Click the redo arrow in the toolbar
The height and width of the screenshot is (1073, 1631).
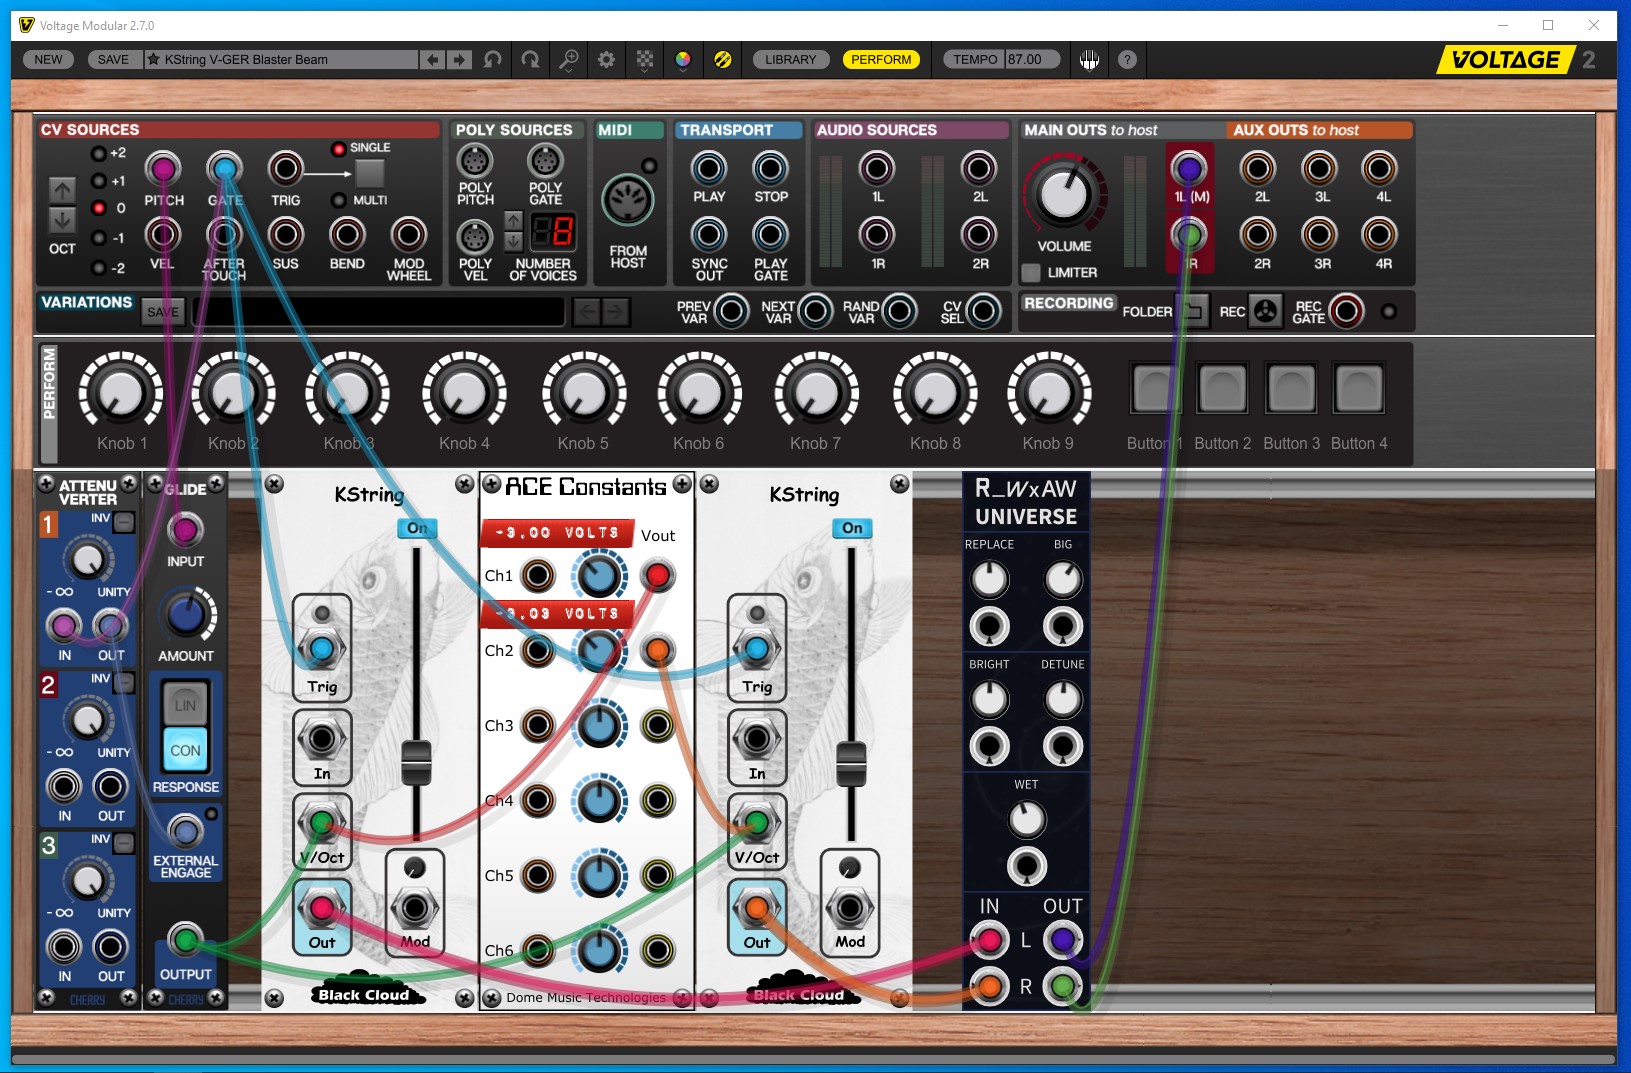[x=530, y=60]
